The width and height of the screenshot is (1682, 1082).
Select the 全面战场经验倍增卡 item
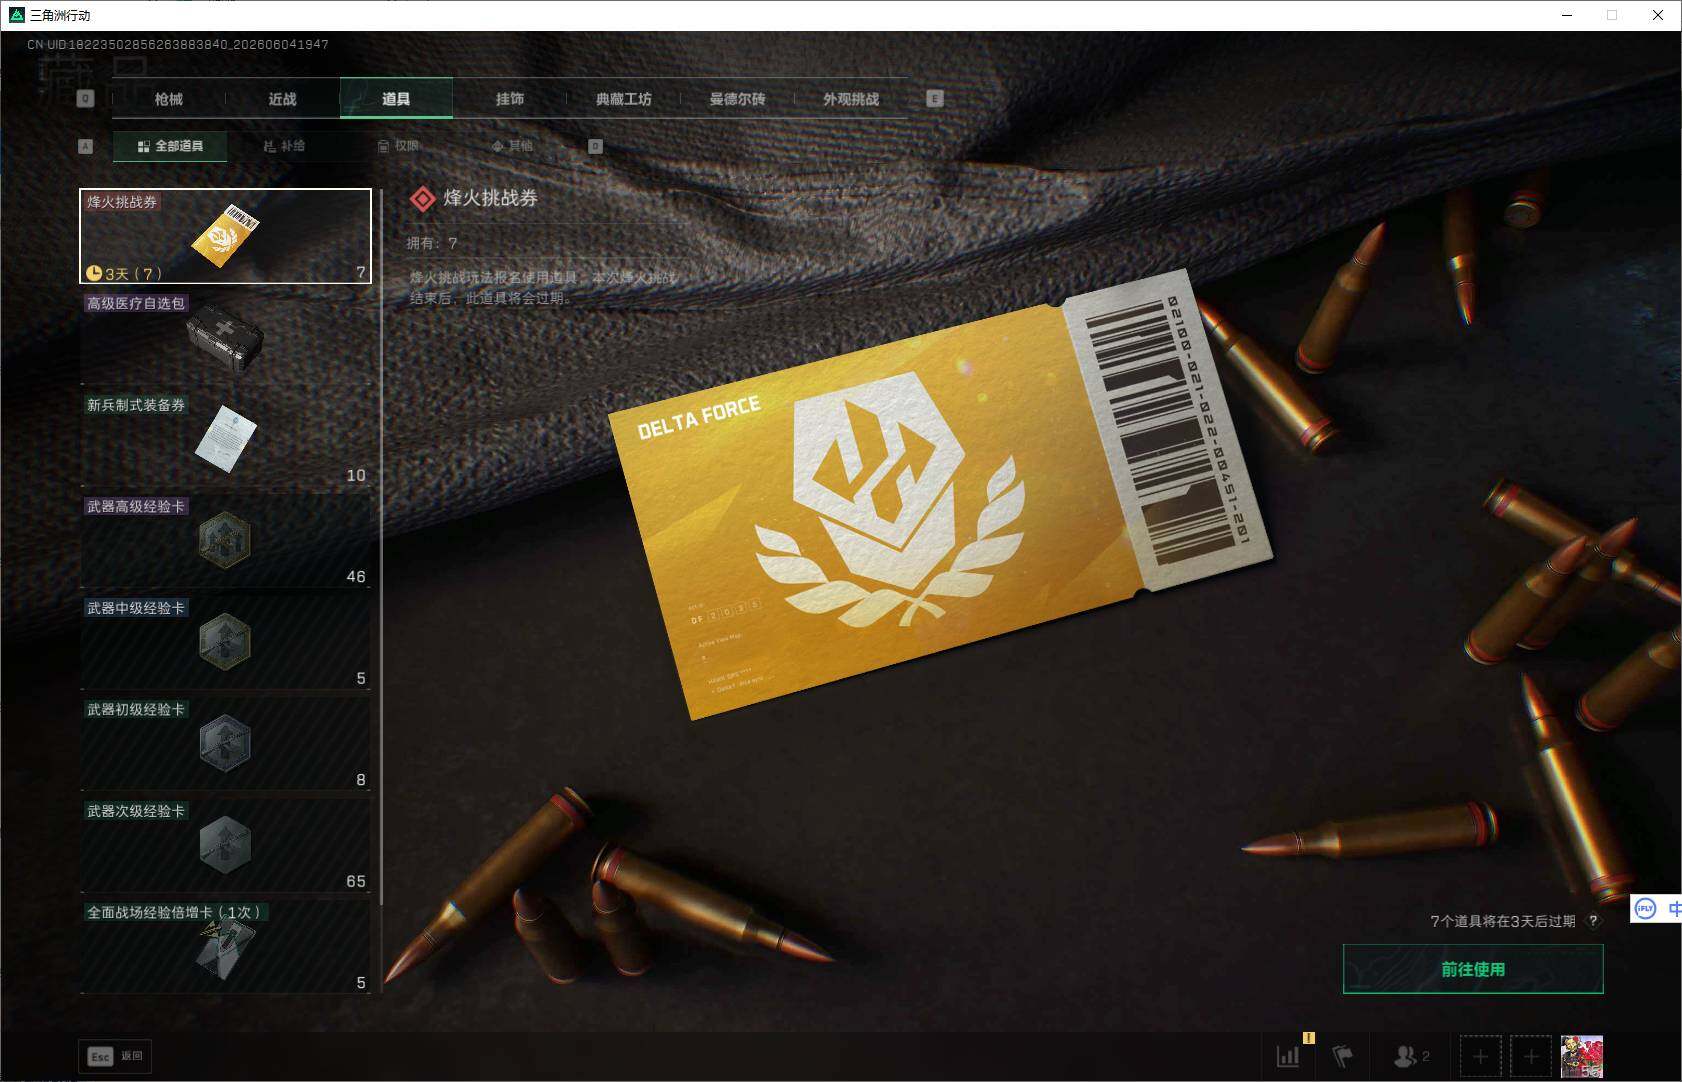tap(226, 947)
